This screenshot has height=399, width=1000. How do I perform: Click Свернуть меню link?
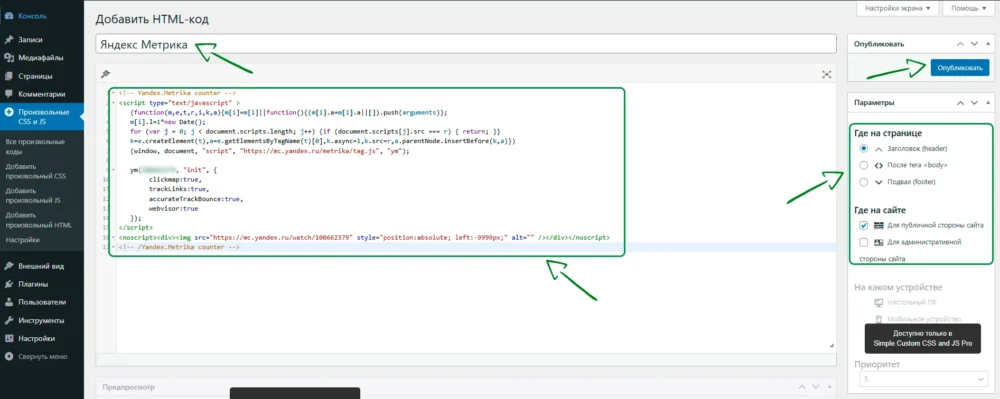[x=43, y=356]
